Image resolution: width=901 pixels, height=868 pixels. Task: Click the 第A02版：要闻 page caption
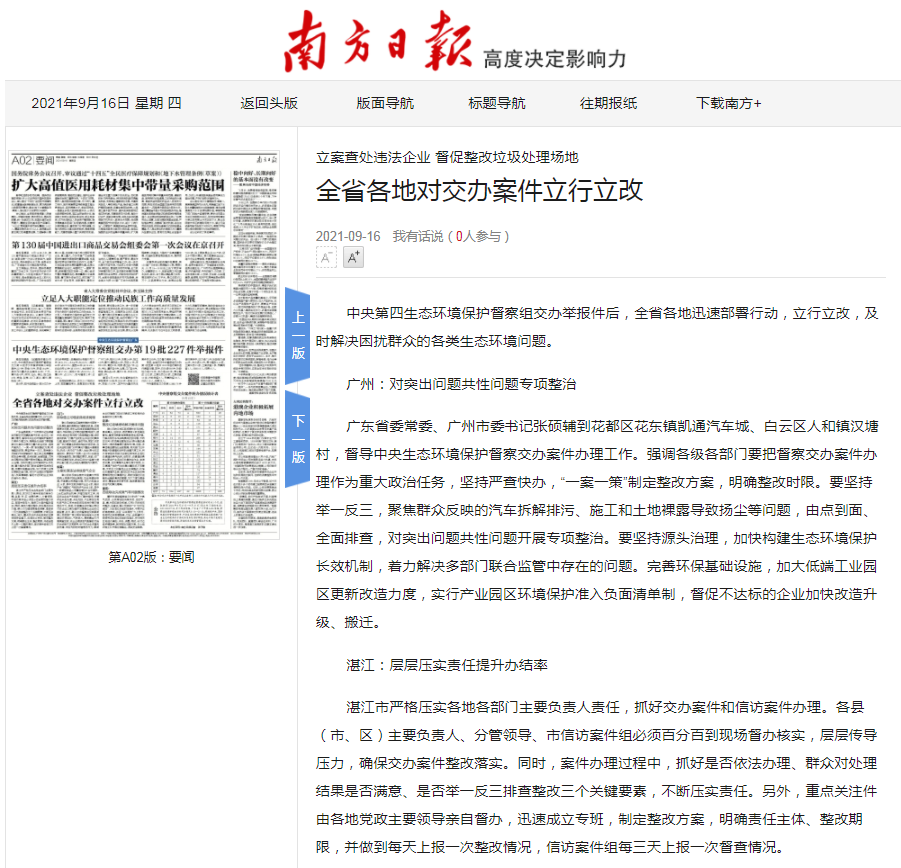coord(151,557)
